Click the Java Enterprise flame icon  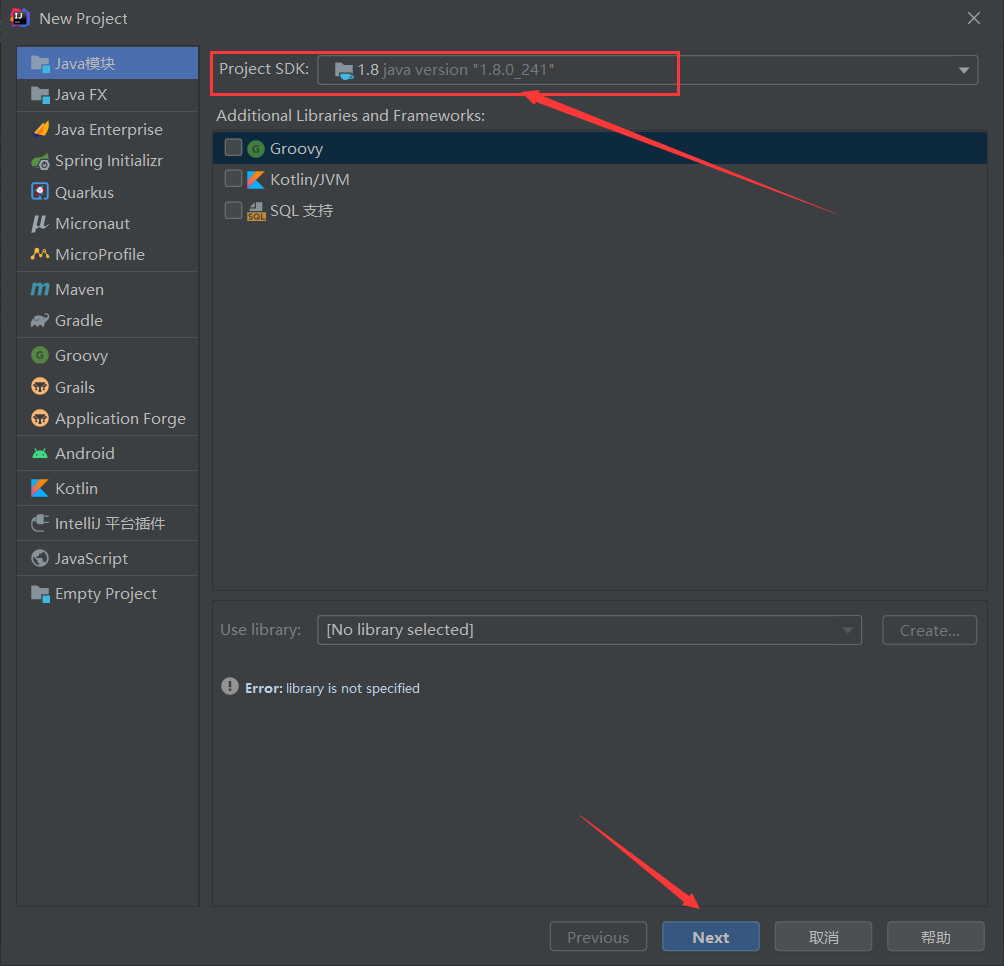click(x=40, y=129)
